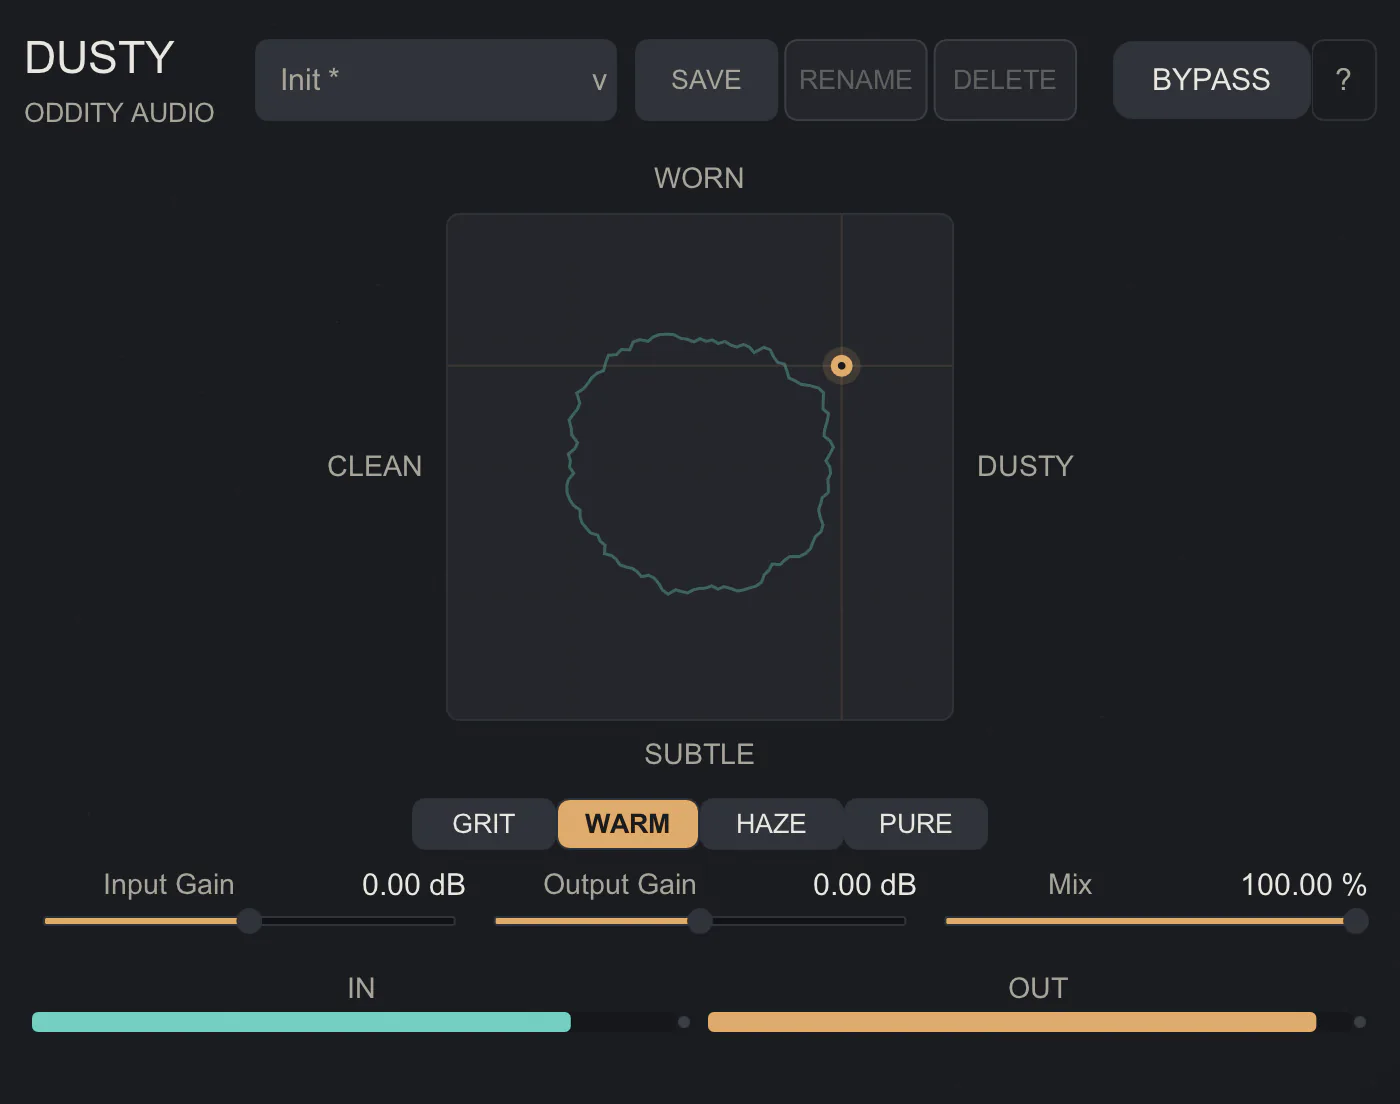Viewport: 1400px width, 1104px height.
Task: Click the IN meter clip indicator dot
Action: point(684,1022)
